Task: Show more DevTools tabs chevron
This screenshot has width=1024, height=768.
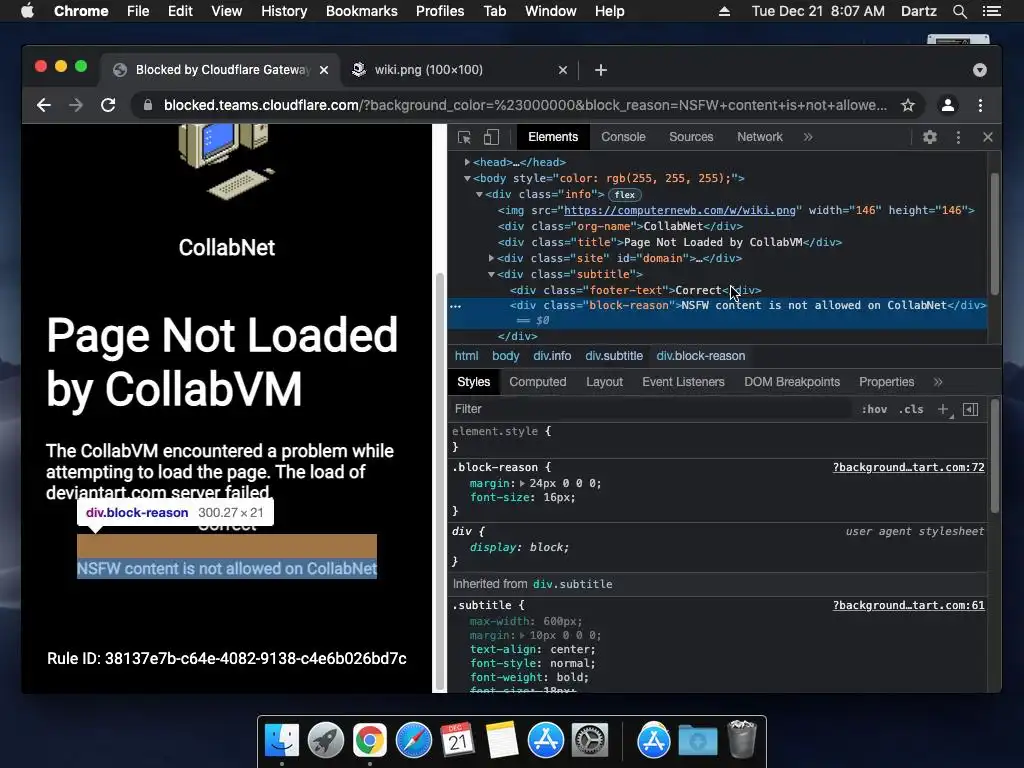Action: (x=808, y=137)
